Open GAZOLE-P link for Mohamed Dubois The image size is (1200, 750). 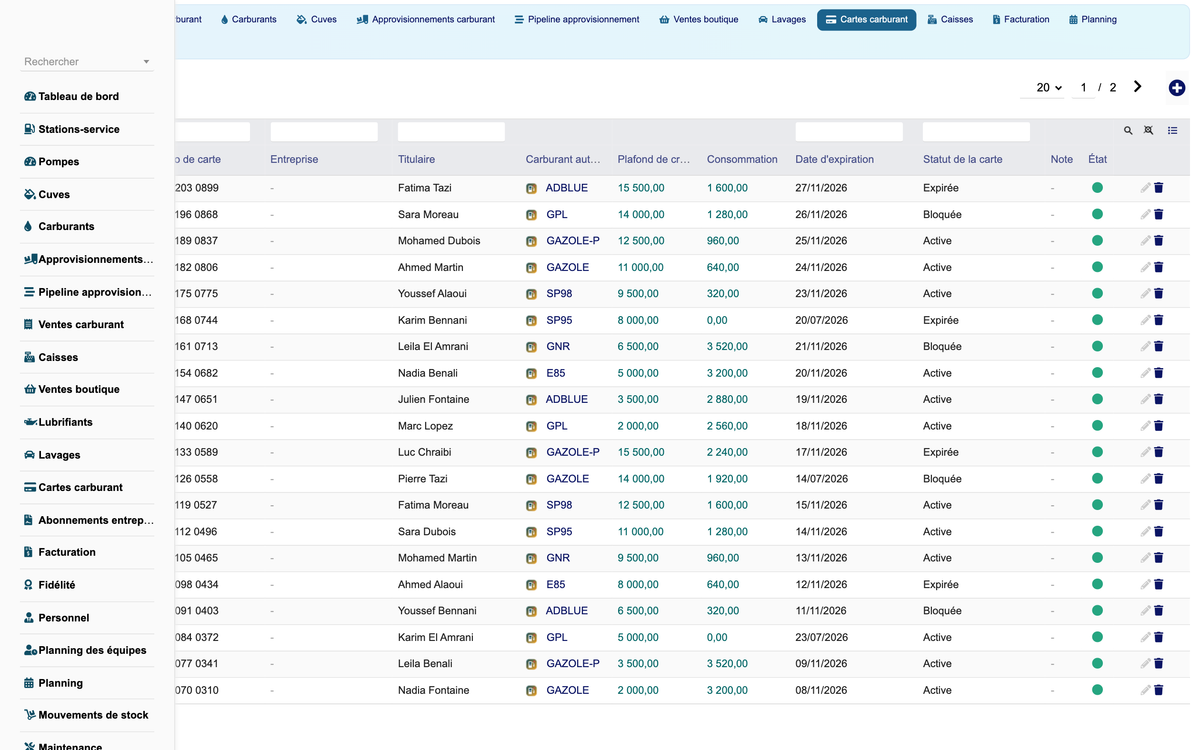[x=573, y=241]
